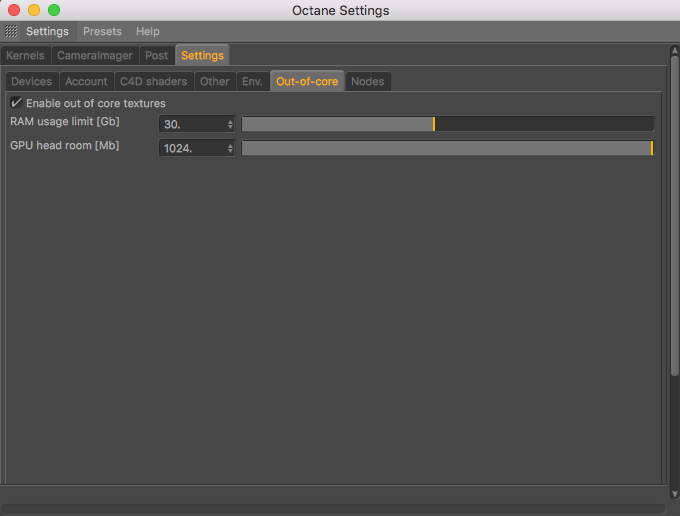Switch to the Kernels tab

(25, 56)
